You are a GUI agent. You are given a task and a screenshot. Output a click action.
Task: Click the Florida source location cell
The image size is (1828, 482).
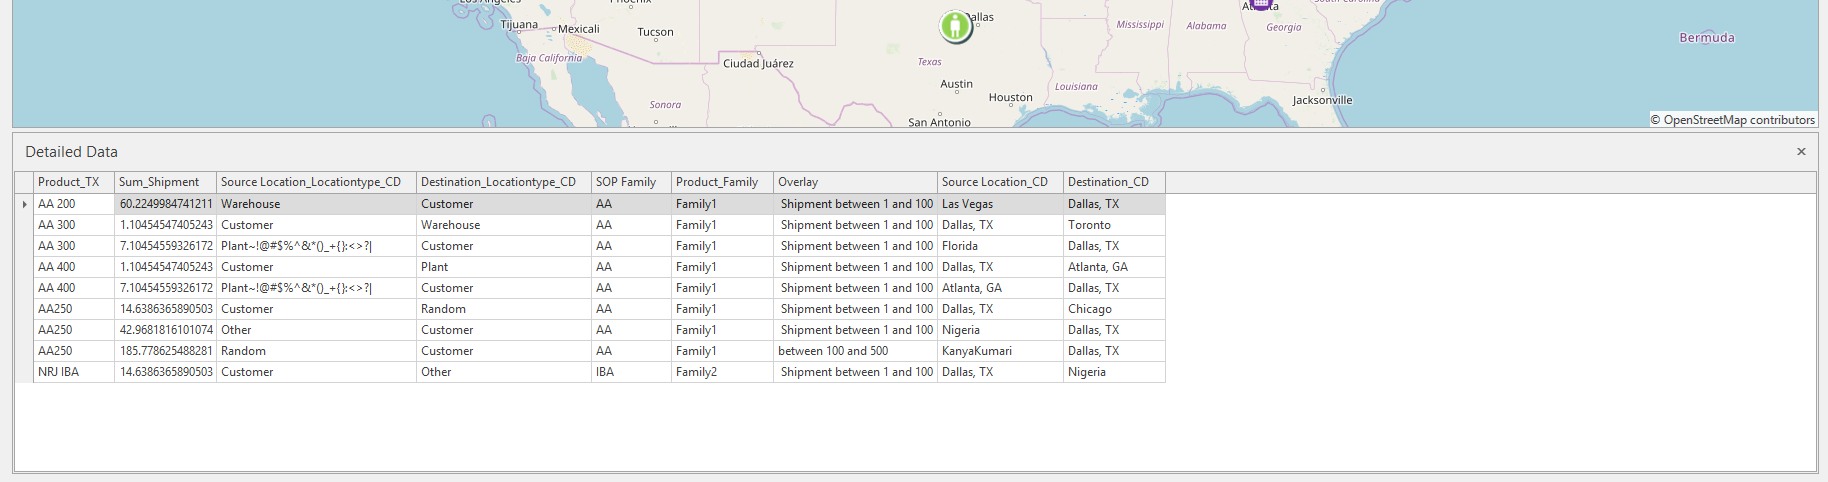1000,246
